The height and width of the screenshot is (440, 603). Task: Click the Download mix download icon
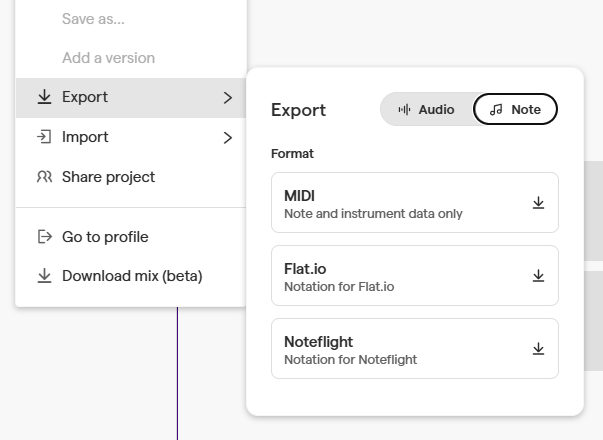click(44, 276)
